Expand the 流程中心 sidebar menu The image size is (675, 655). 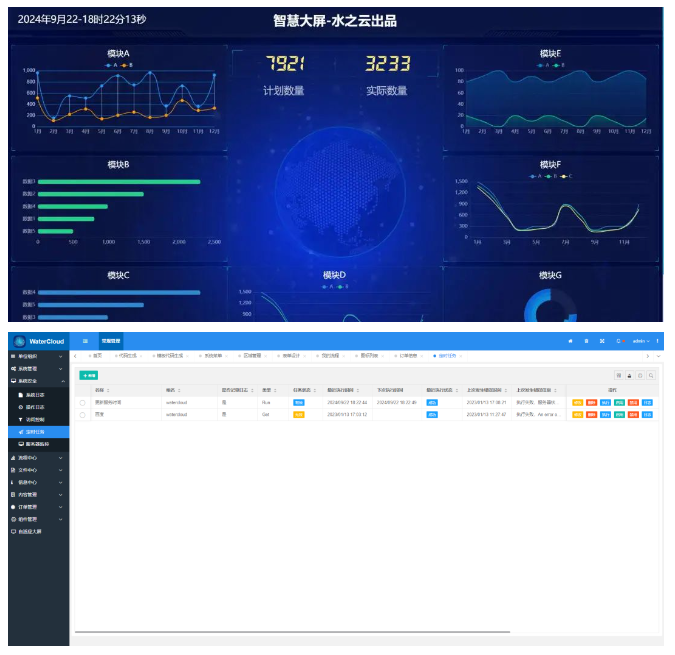(x=38, y=458)
